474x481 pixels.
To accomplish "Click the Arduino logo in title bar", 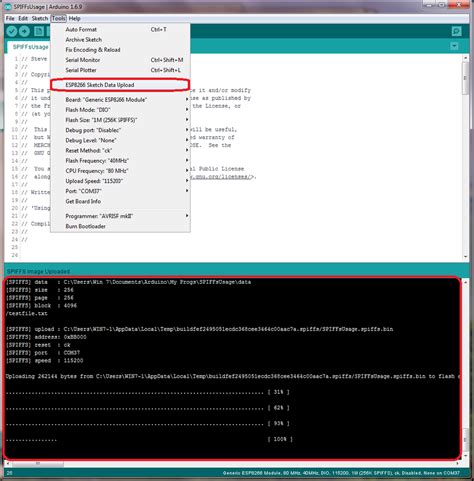I will pyautogui.click(x=8, y=6).
